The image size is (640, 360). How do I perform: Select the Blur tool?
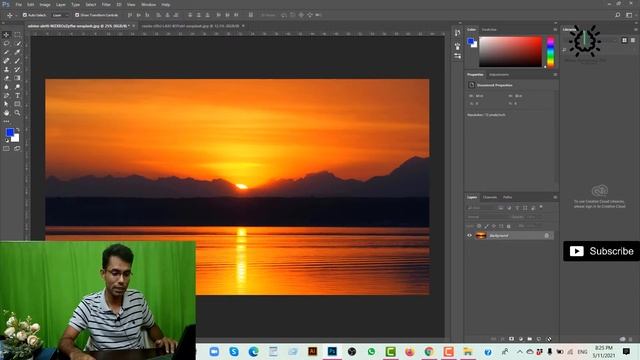6,87
